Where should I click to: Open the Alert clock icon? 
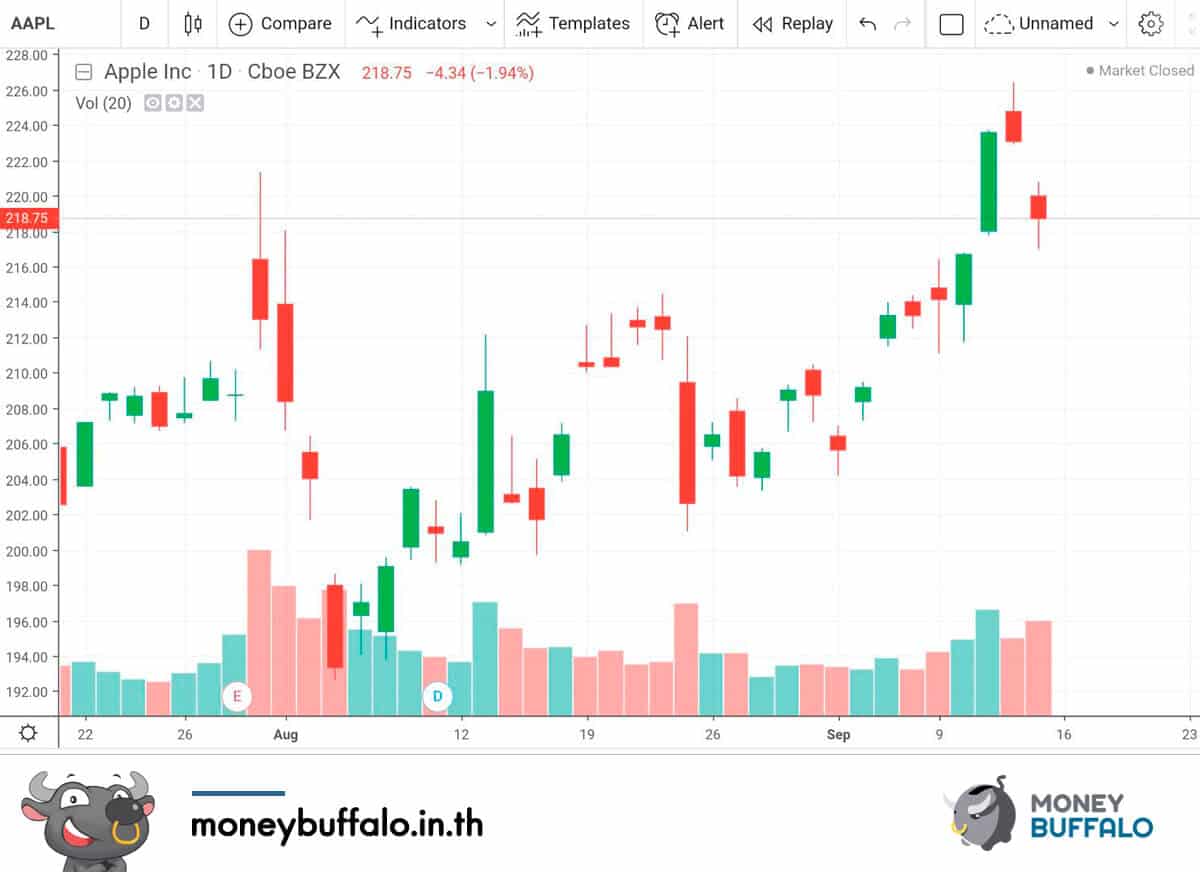(x=667, y=23)
